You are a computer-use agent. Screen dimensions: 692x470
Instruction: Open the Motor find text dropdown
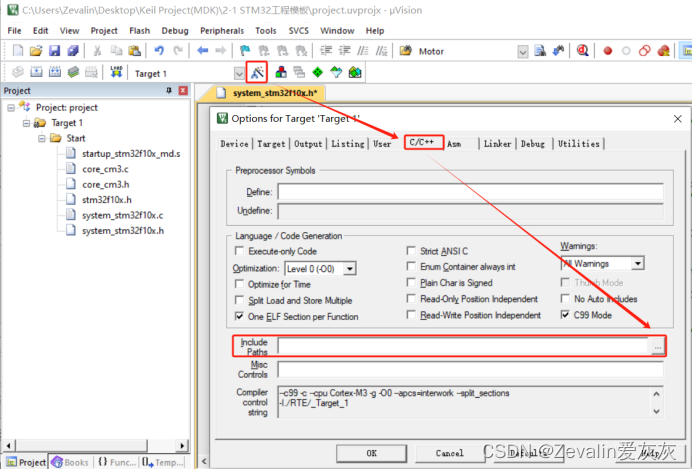pyautogui.click(x=523, y=52)
